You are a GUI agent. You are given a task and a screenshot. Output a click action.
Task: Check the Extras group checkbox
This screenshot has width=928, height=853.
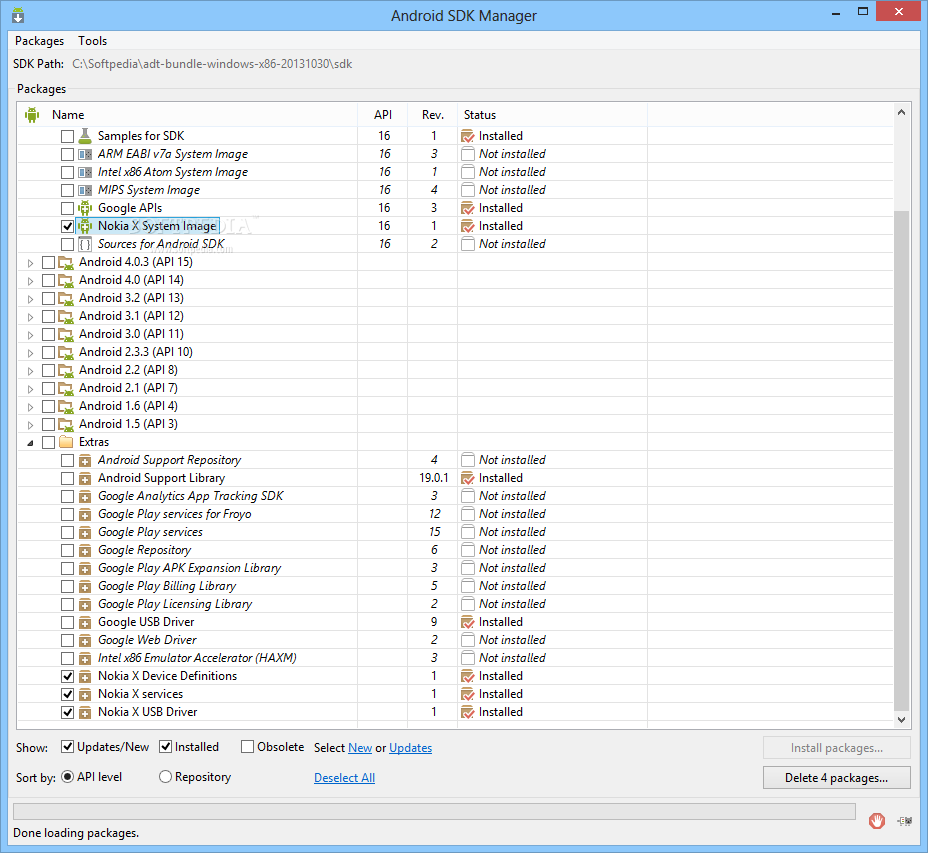49,442
